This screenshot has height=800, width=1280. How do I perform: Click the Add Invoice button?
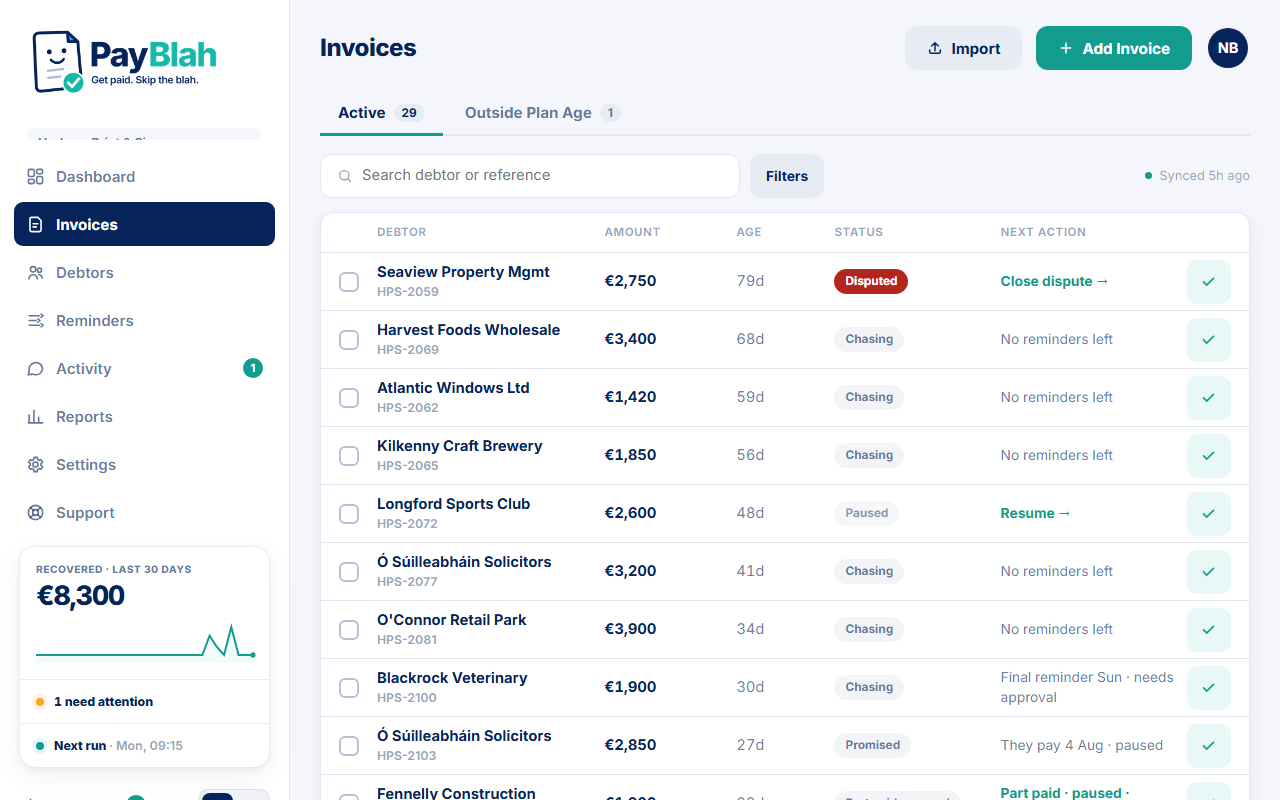click(1114, 48)
